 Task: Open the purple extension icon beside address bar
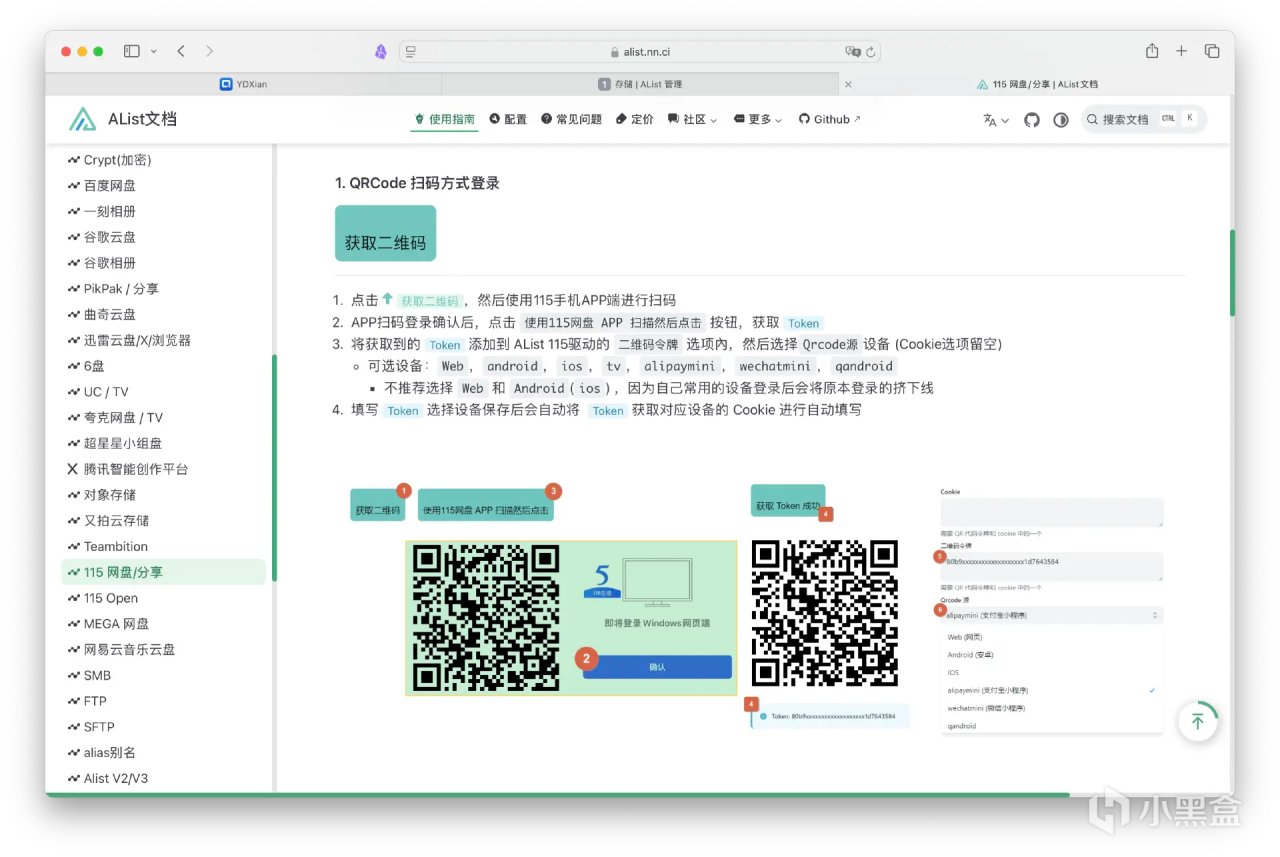(x=381, y=52)
